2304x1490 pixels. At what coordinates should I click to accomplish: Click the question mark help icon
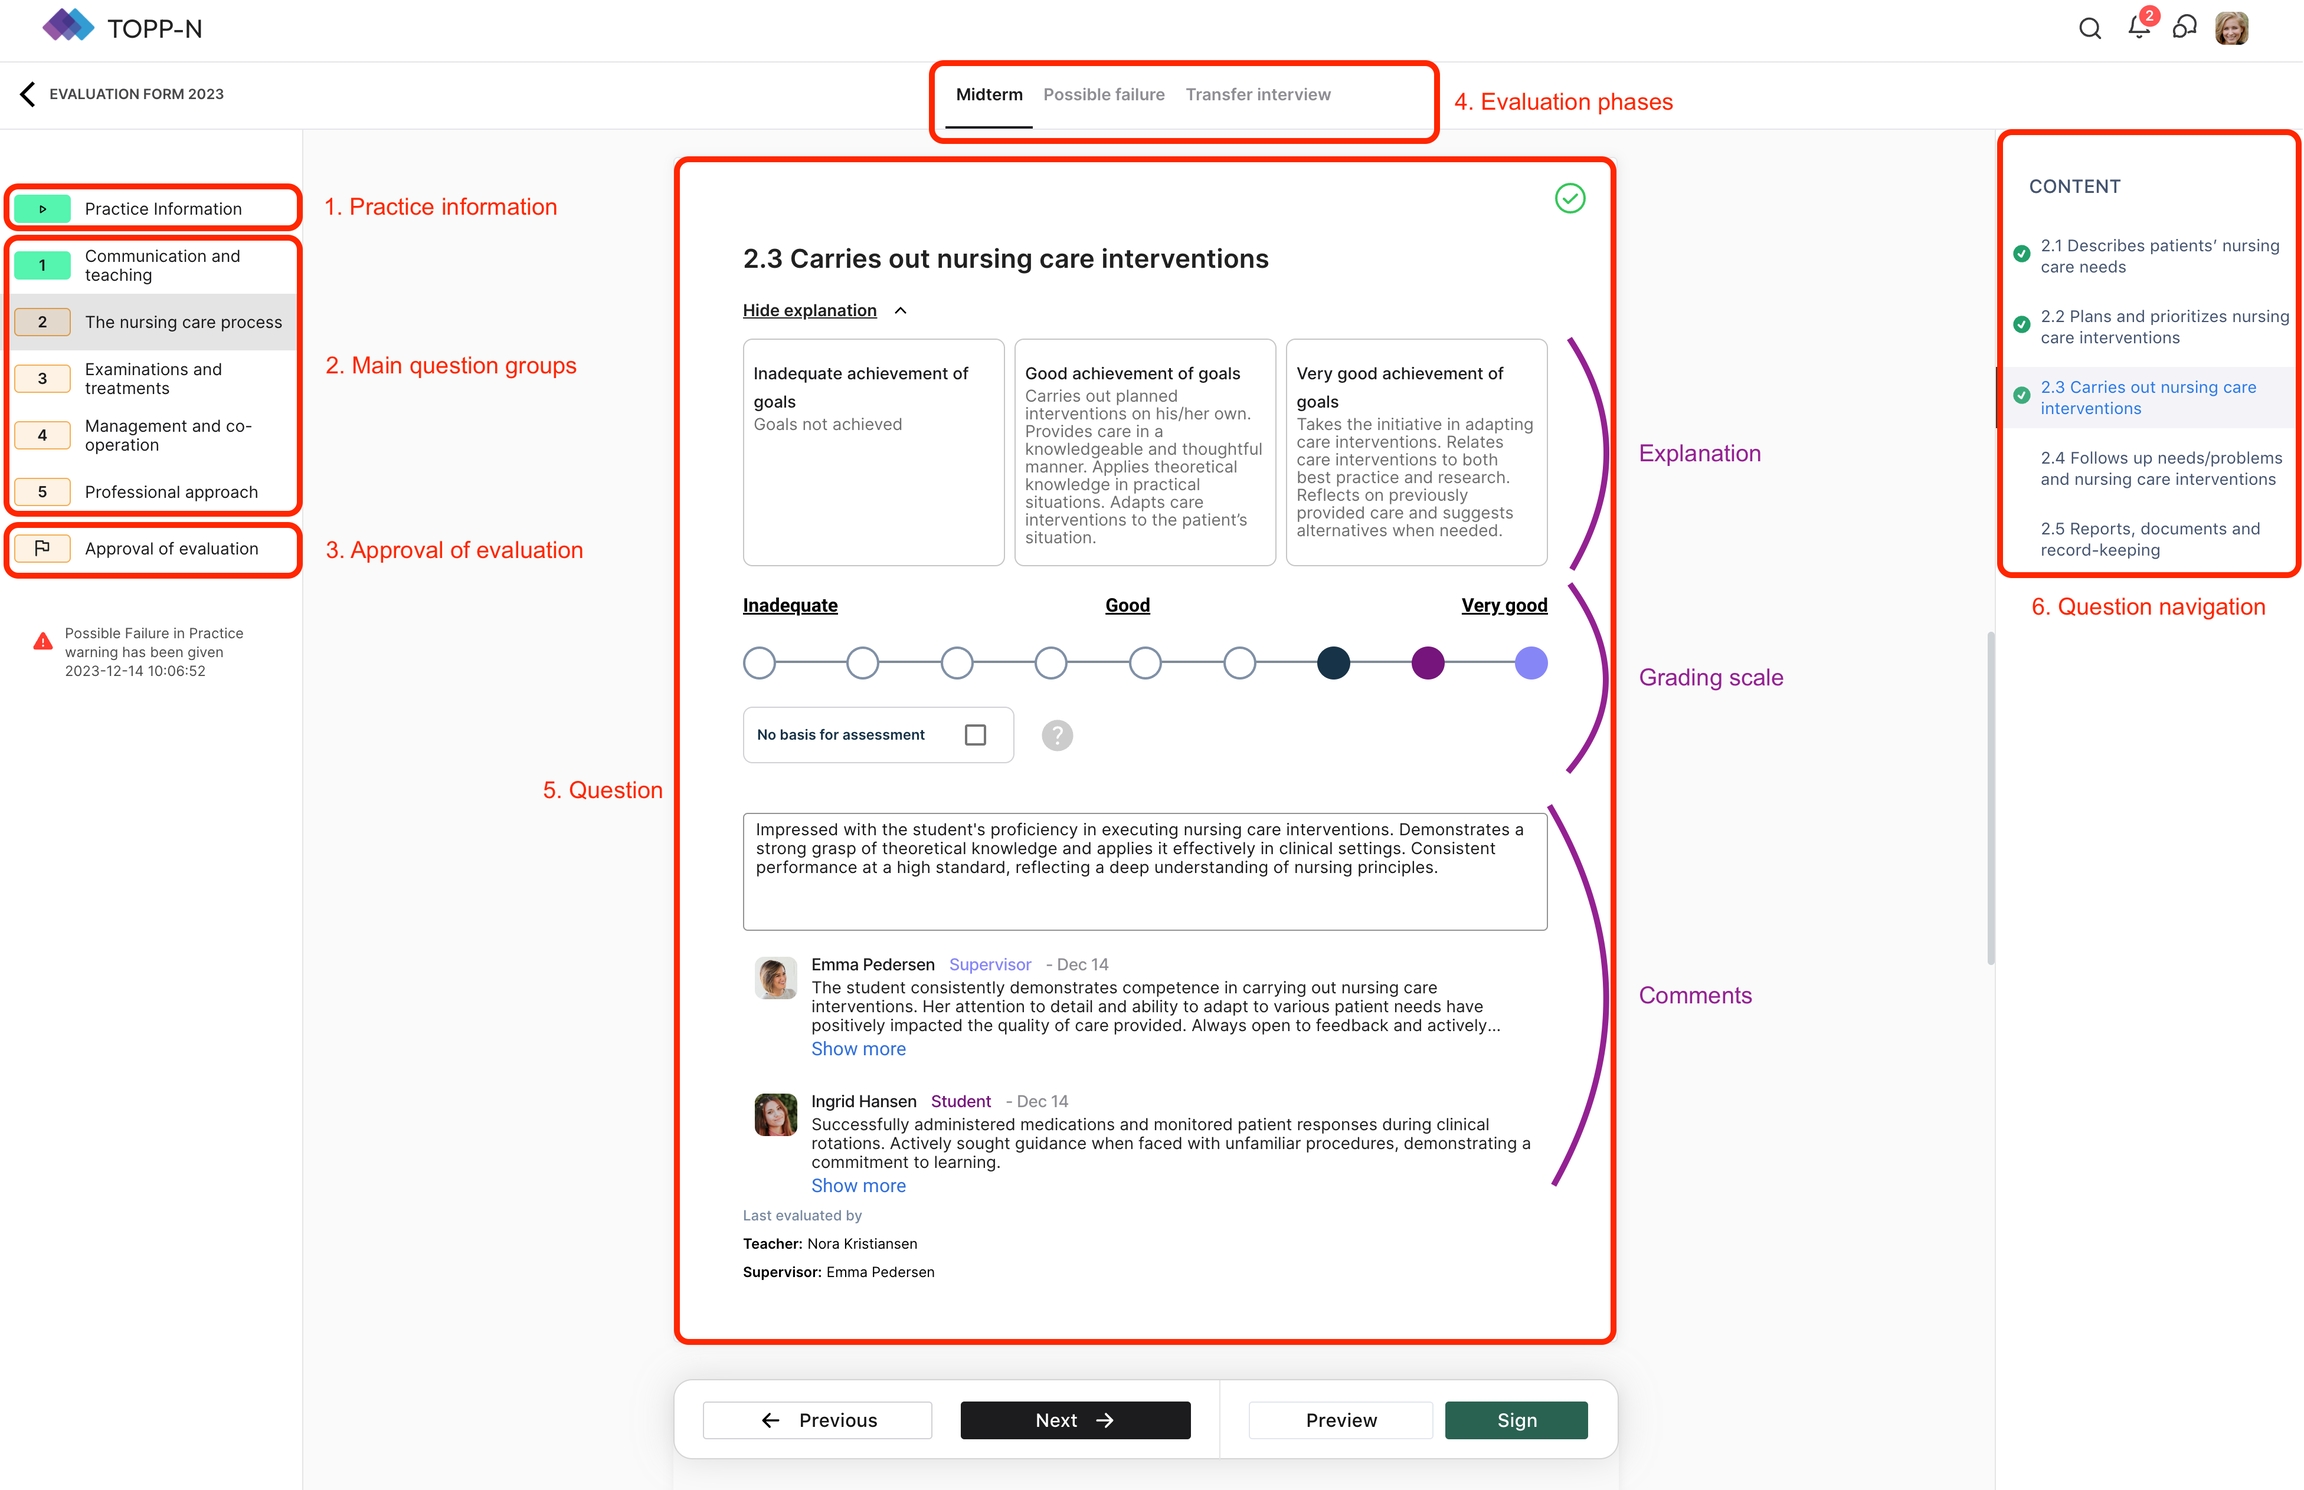pyautogui.click(x=1057, y=735)
